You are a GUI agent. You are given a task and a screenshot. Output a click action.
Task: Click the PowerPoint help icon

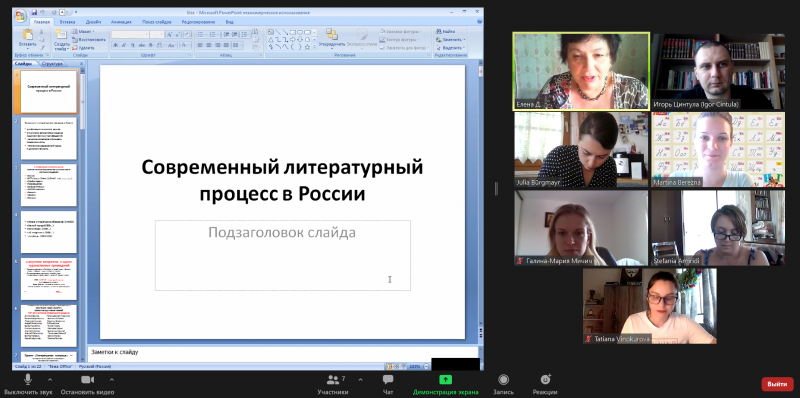click(x=480, y=22)
